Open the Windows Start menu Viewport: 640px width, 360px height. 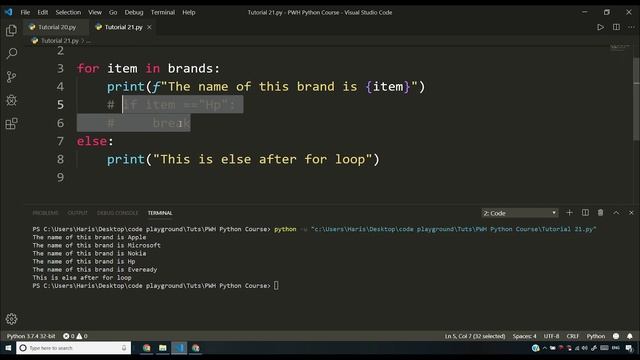8,348
